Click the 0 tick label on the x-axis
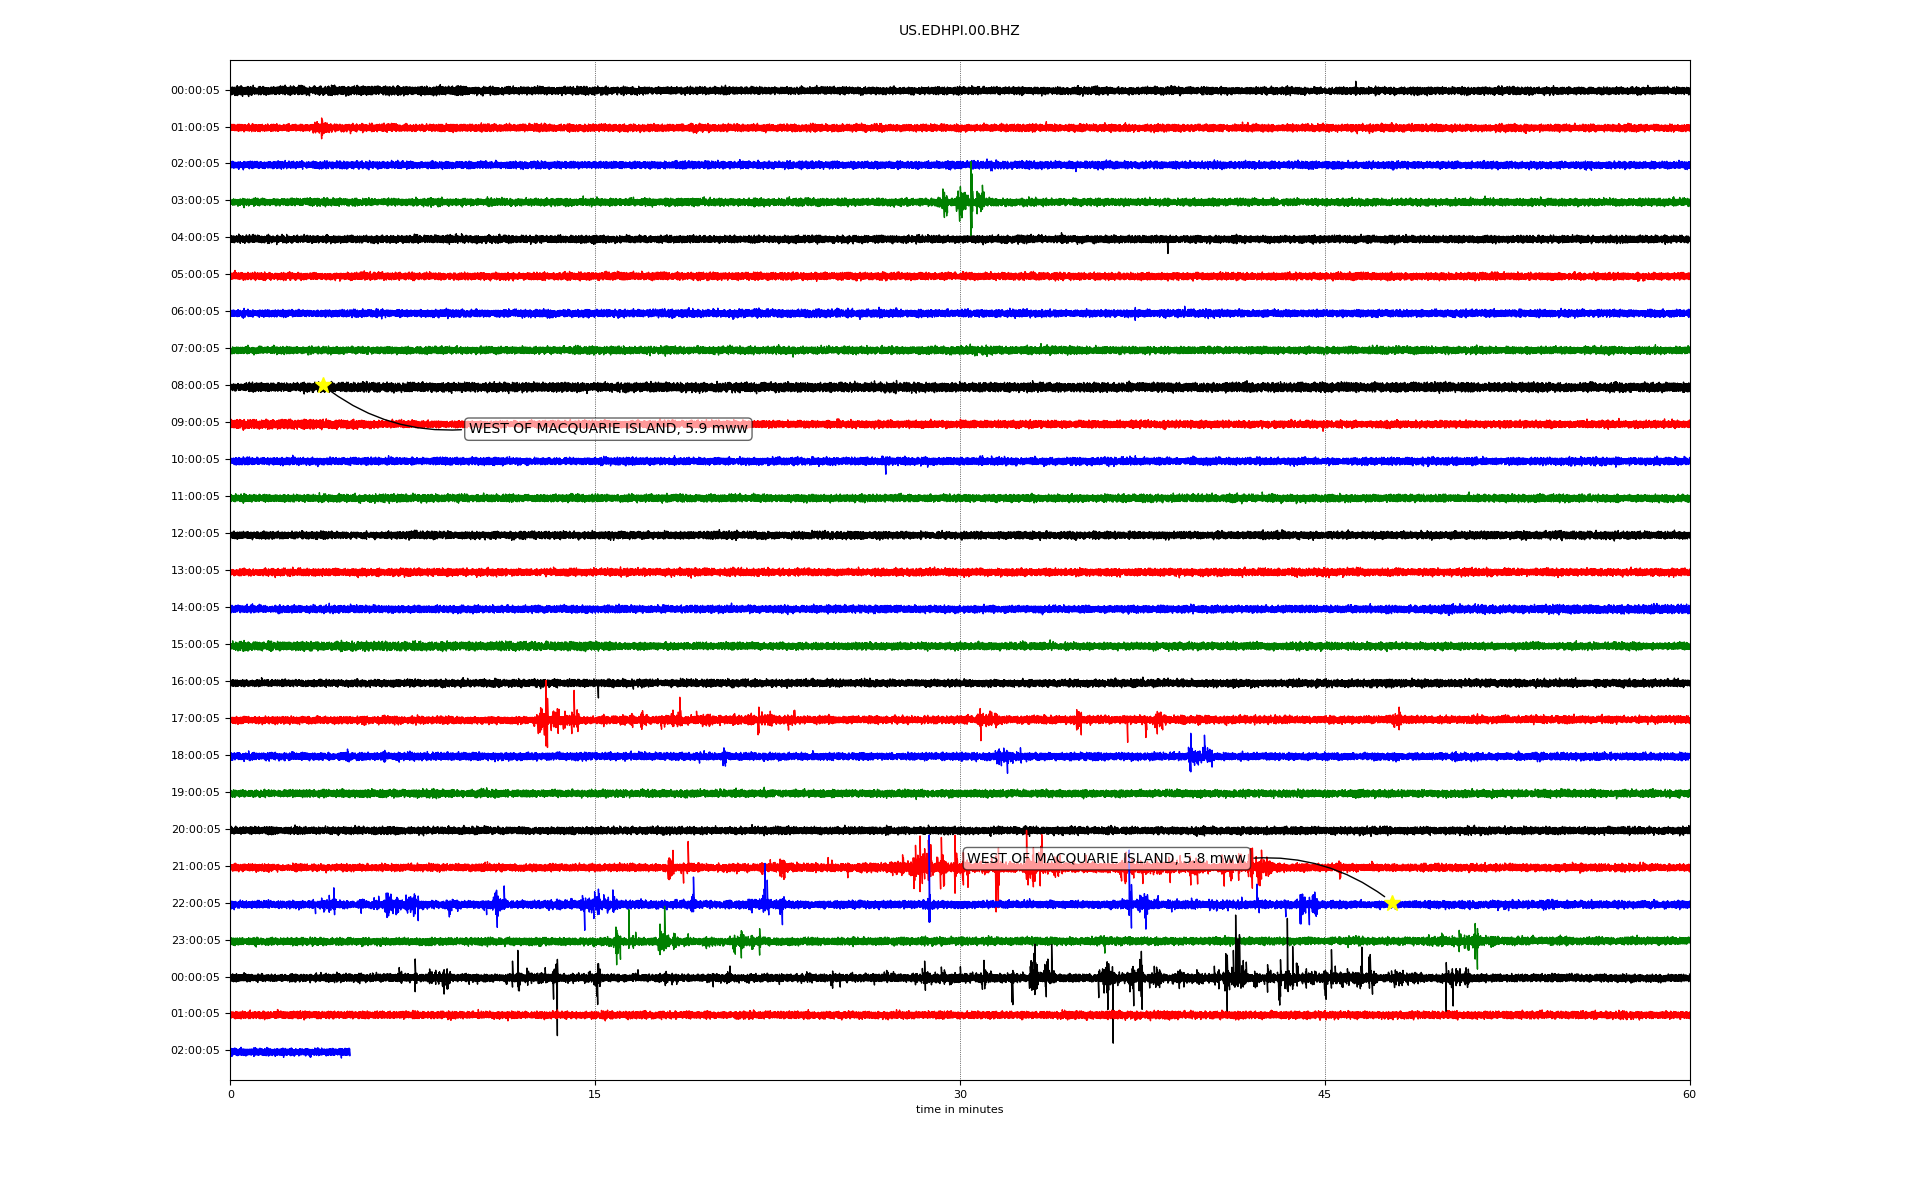Screen dimensions: 1920x1200 (231, 1094)
